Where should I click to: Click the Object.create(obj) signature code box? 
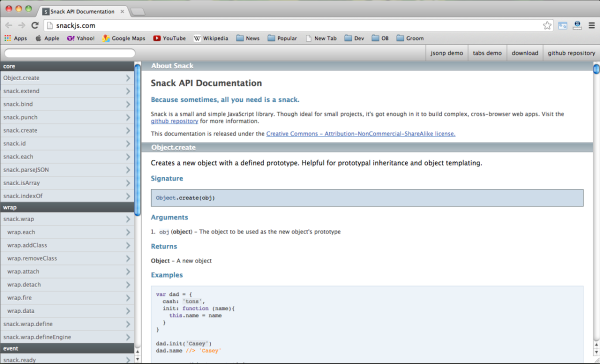coord(367,198)
